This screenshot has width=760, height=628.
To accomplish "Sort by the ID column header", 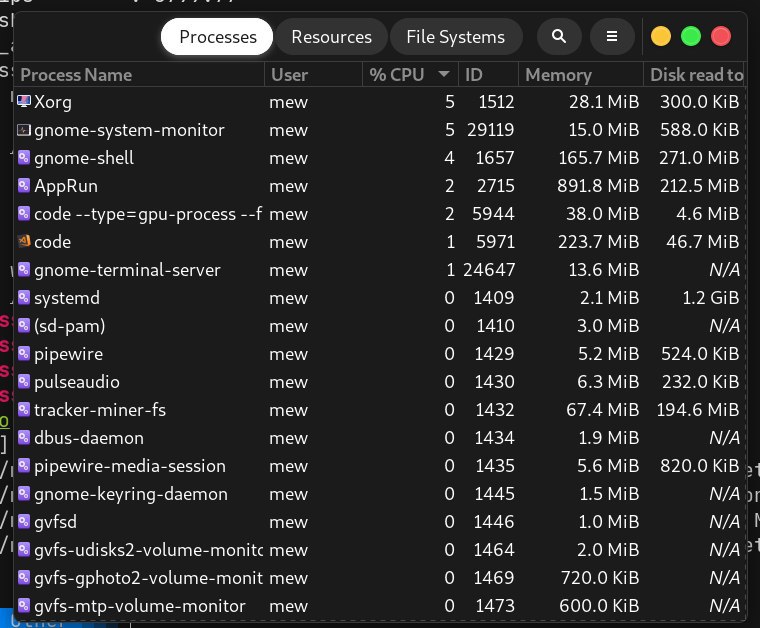I will coord(489,75).
